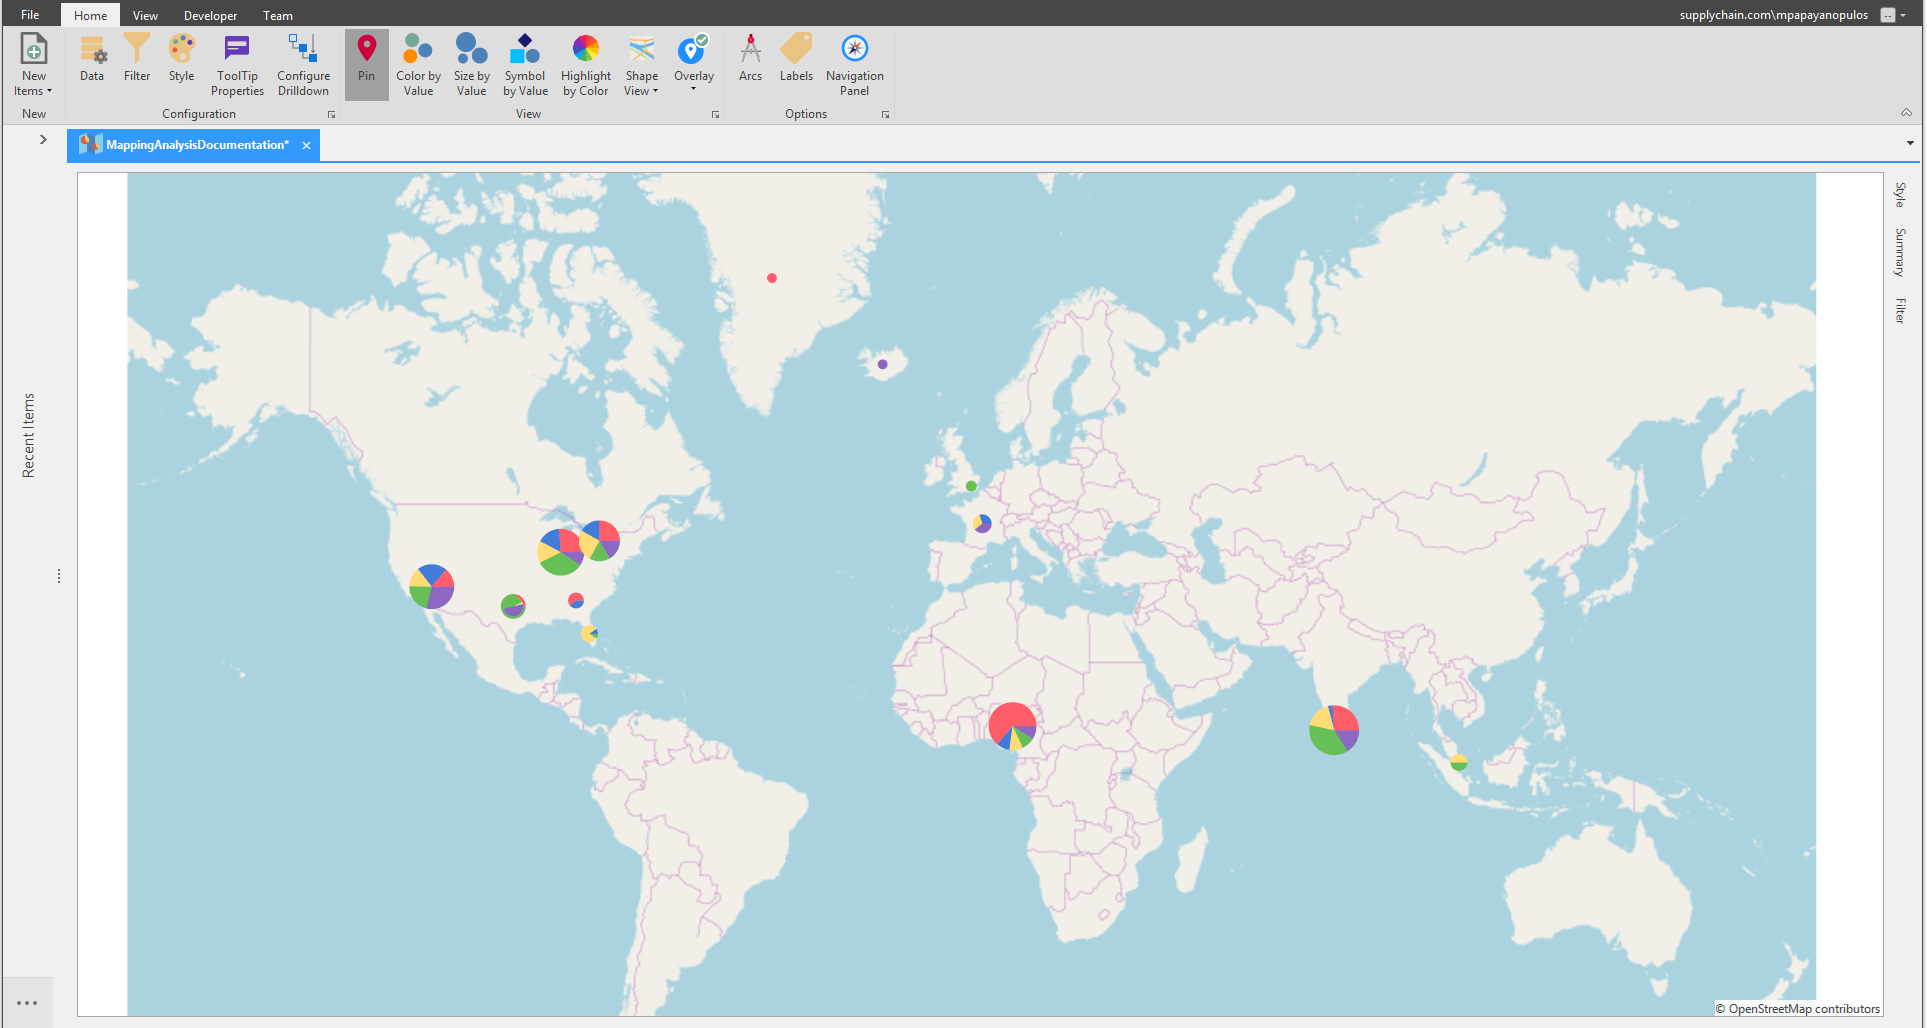
Task: Click Configure Drilldown
Action: (303, 65)
